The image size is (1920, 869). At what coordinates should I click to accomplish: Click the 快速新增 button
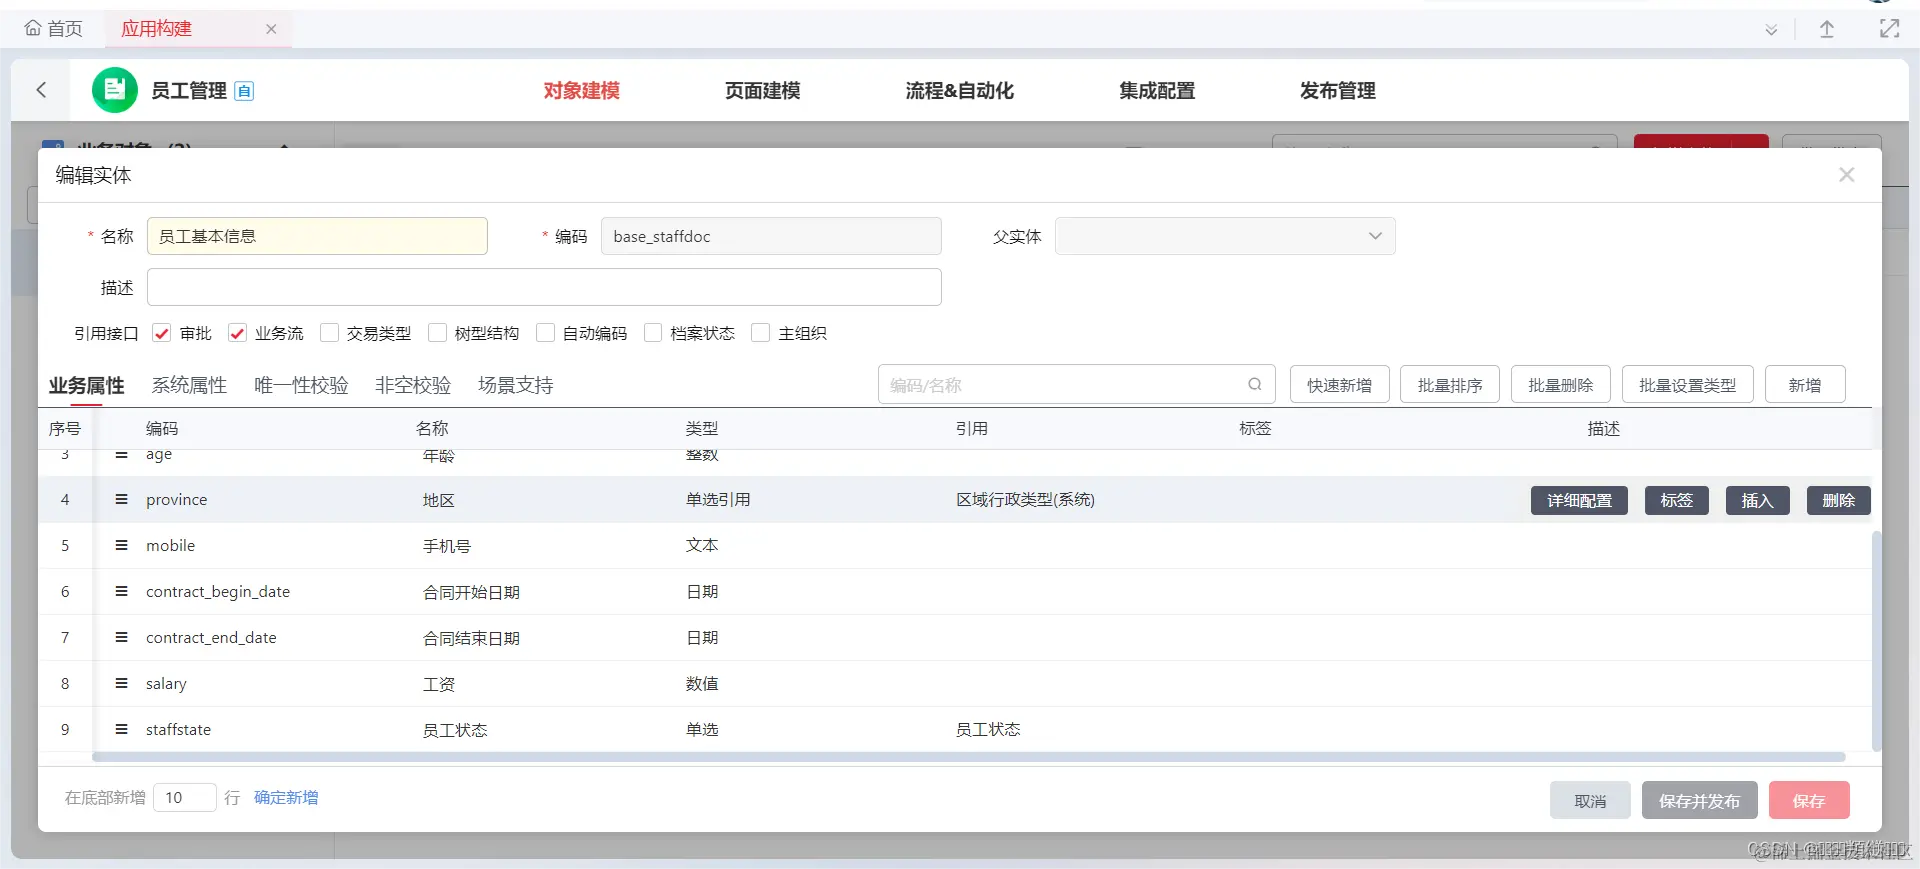tap(1339, 385)
